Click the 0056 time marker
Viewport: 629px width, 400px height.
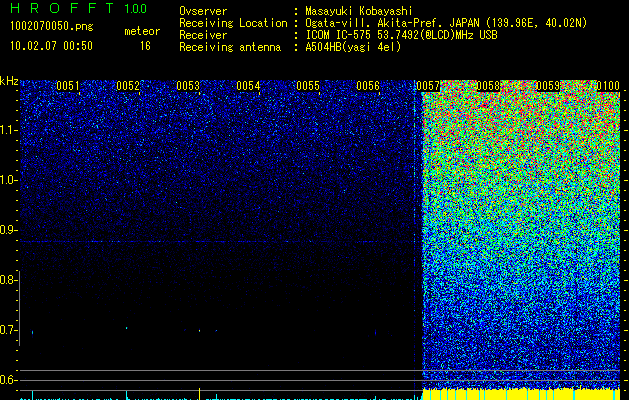368,86
